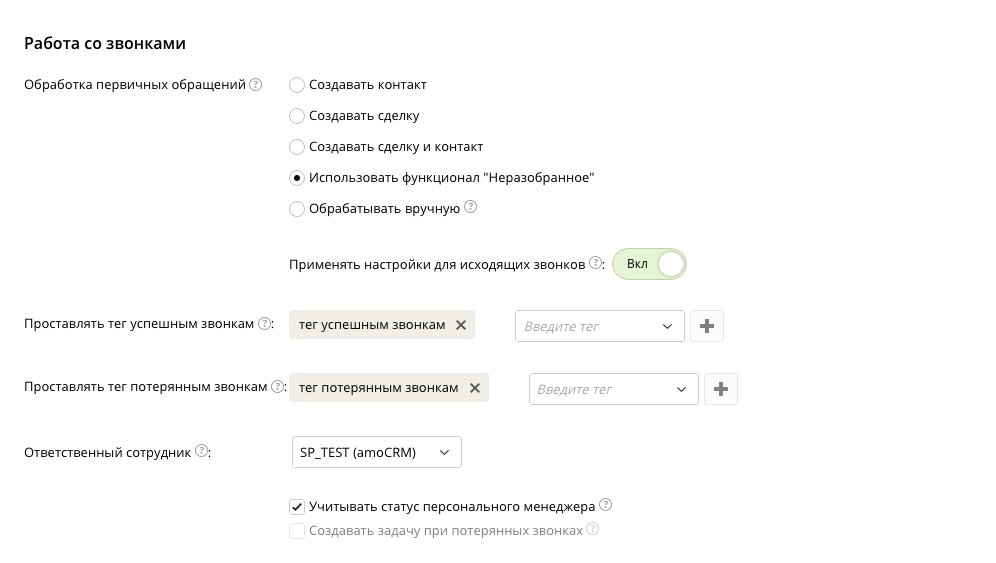Click plus button to add lost-call tag
The height and width of the screenshot is (563, 996).
point(721,389)
